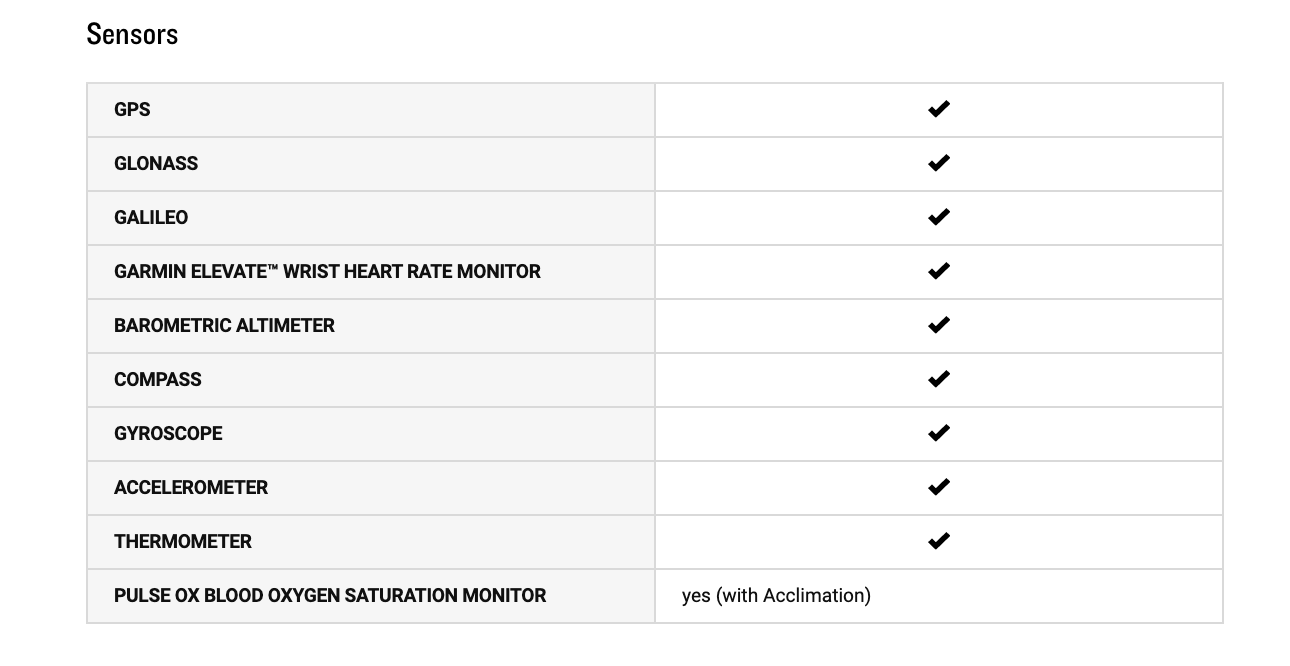
Task: Click the Accelerometer label
Action: (191, 488)
